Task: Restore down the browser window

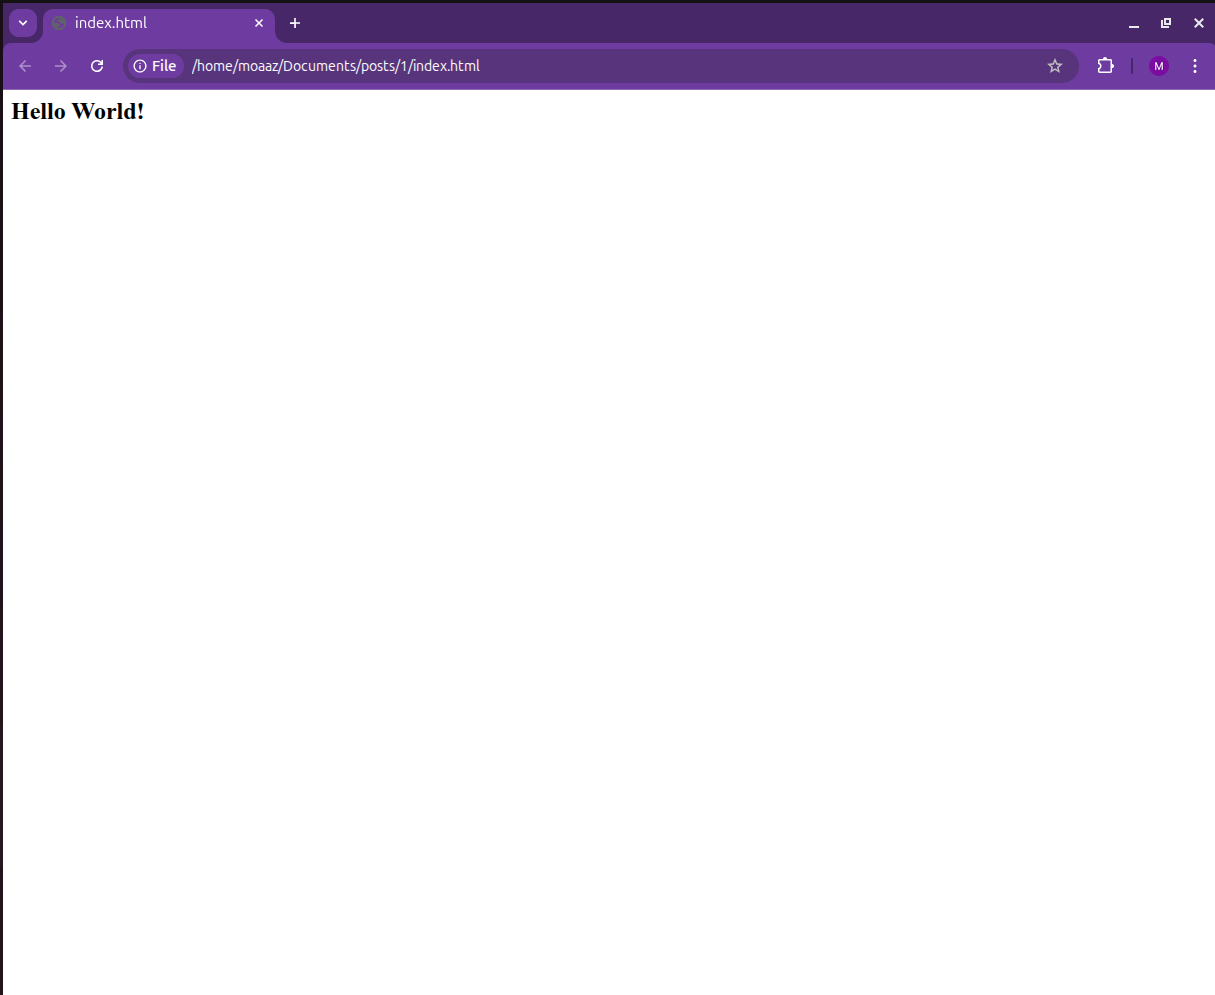Action: pyautogui.click(x=1166, y=23)
